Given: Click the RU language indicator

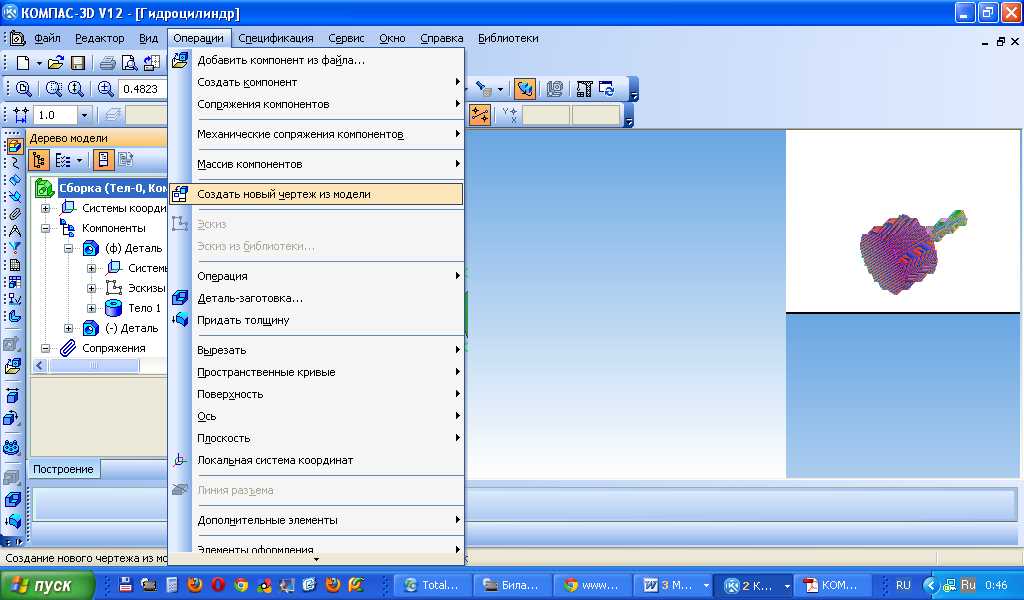Looking at the screenshot, I should pos(903,585).
